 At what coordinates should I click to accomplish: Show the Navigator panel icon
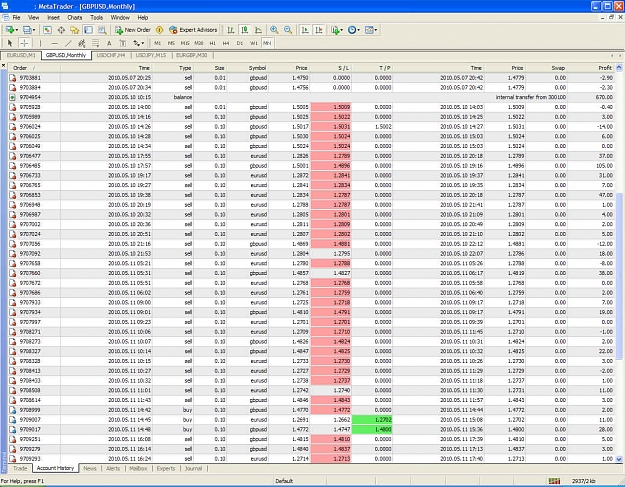tap(75, 30)
